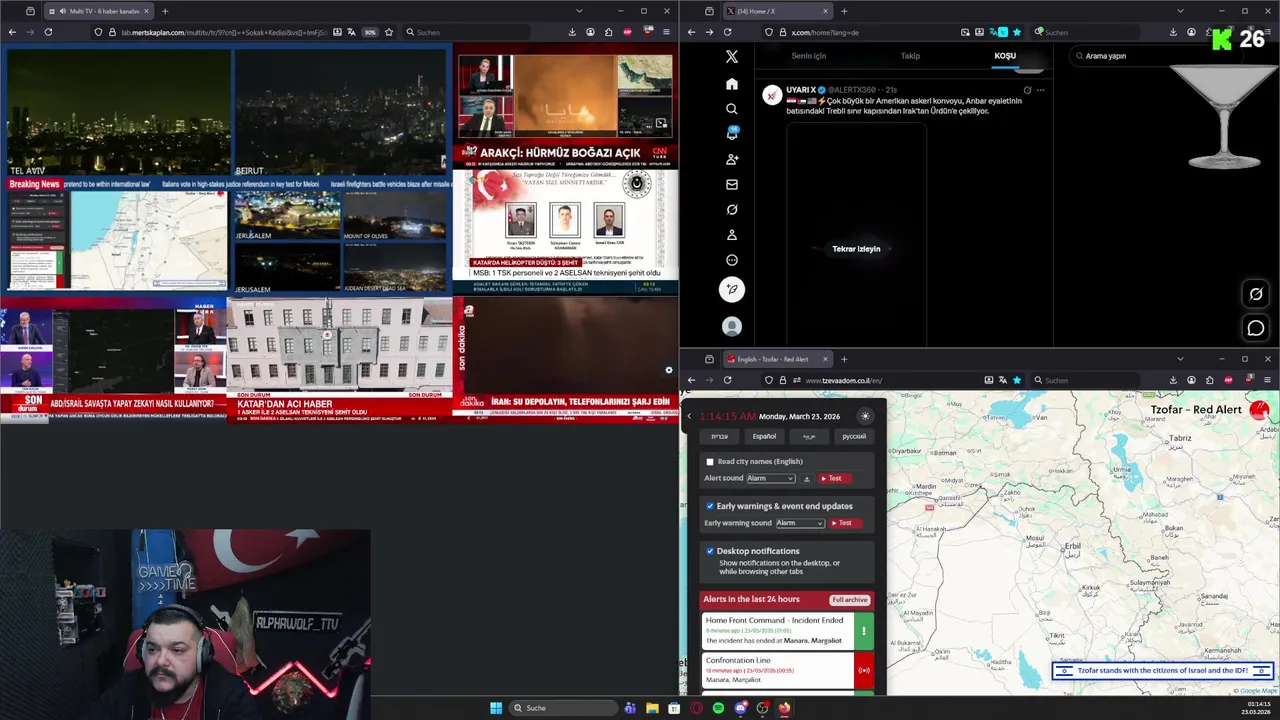
Task: Open X Home from sidebar
Action: tap(732, 84)
